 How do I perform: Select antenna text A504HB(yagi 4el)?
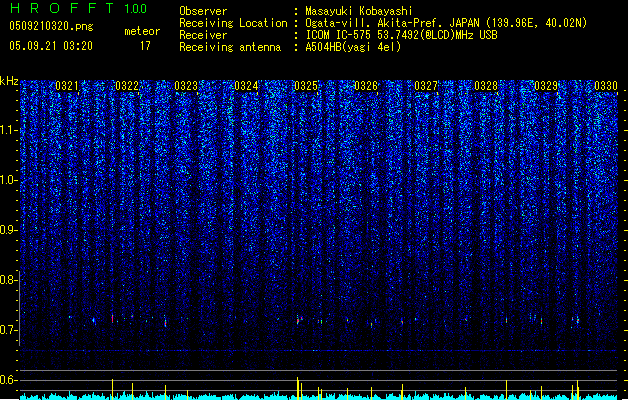[x=353, y=47]
